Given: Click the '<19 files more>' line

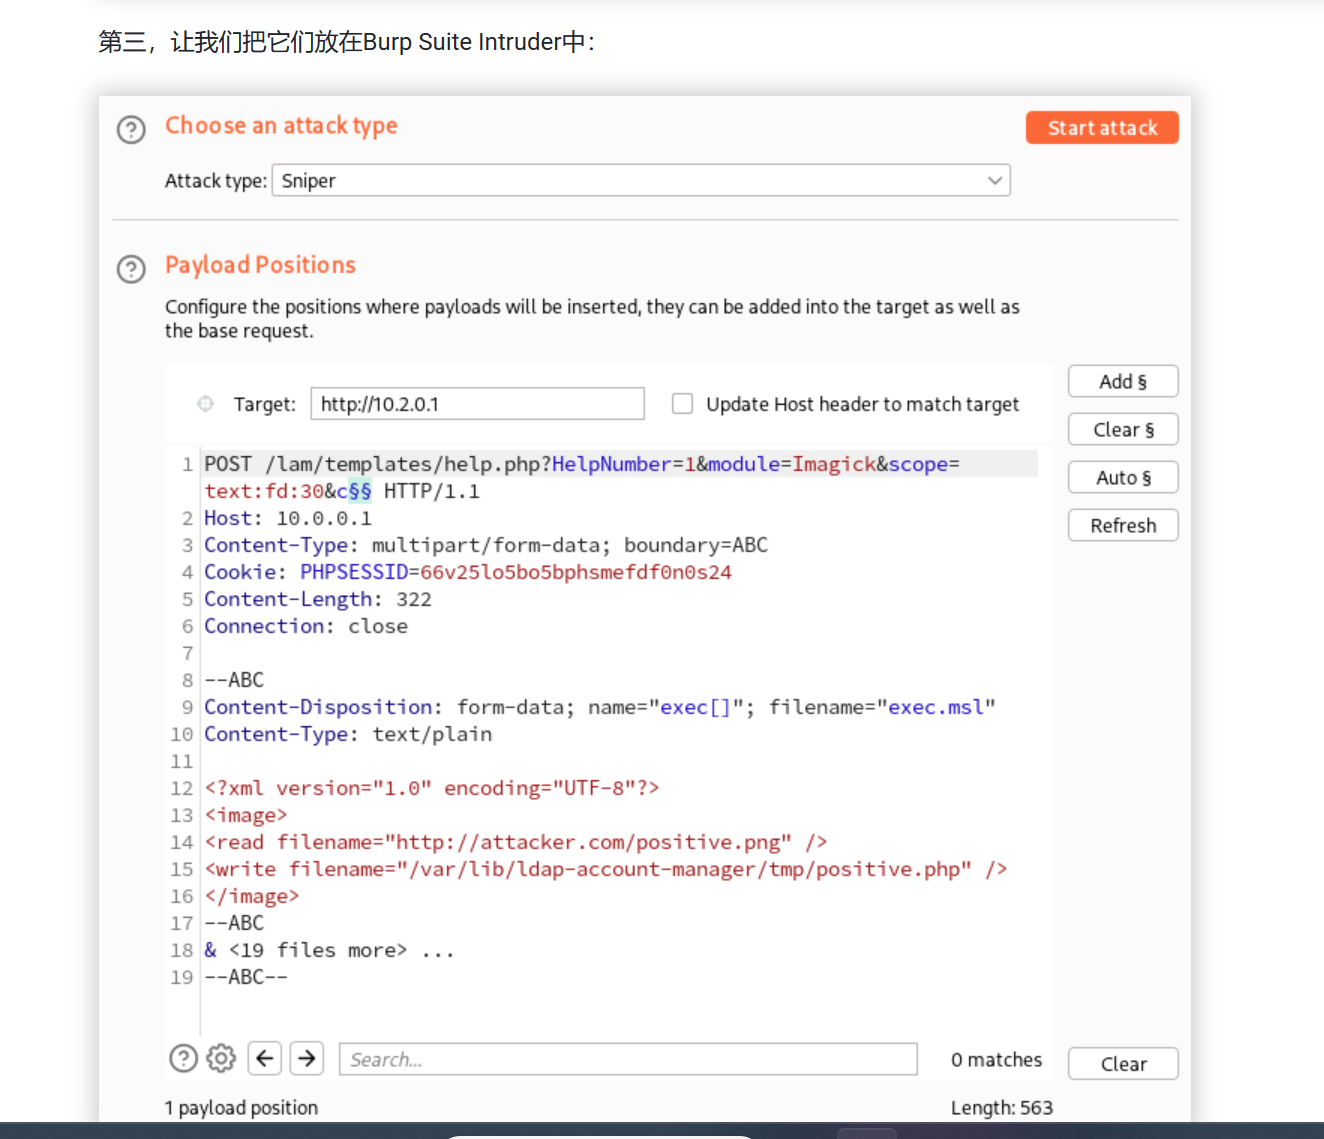Looking at the screenshot, I should (x=330, y=950).
